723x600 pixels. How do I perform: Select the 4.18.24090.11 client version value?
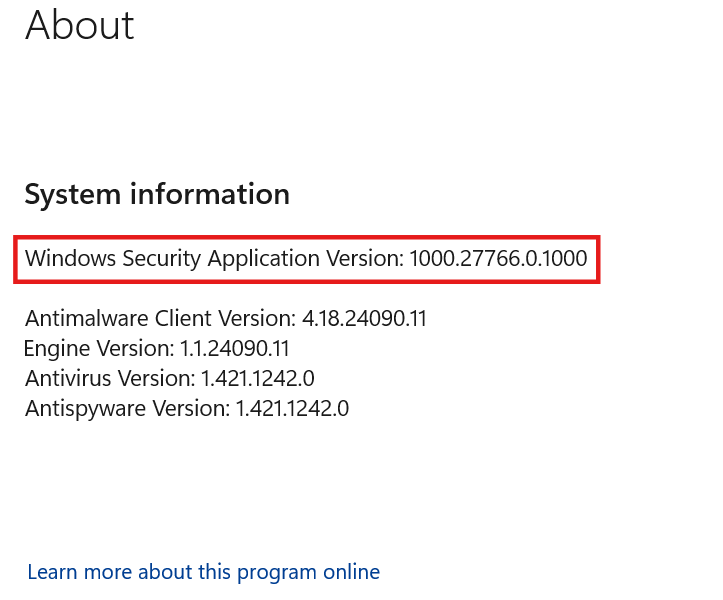click(364, 318)
